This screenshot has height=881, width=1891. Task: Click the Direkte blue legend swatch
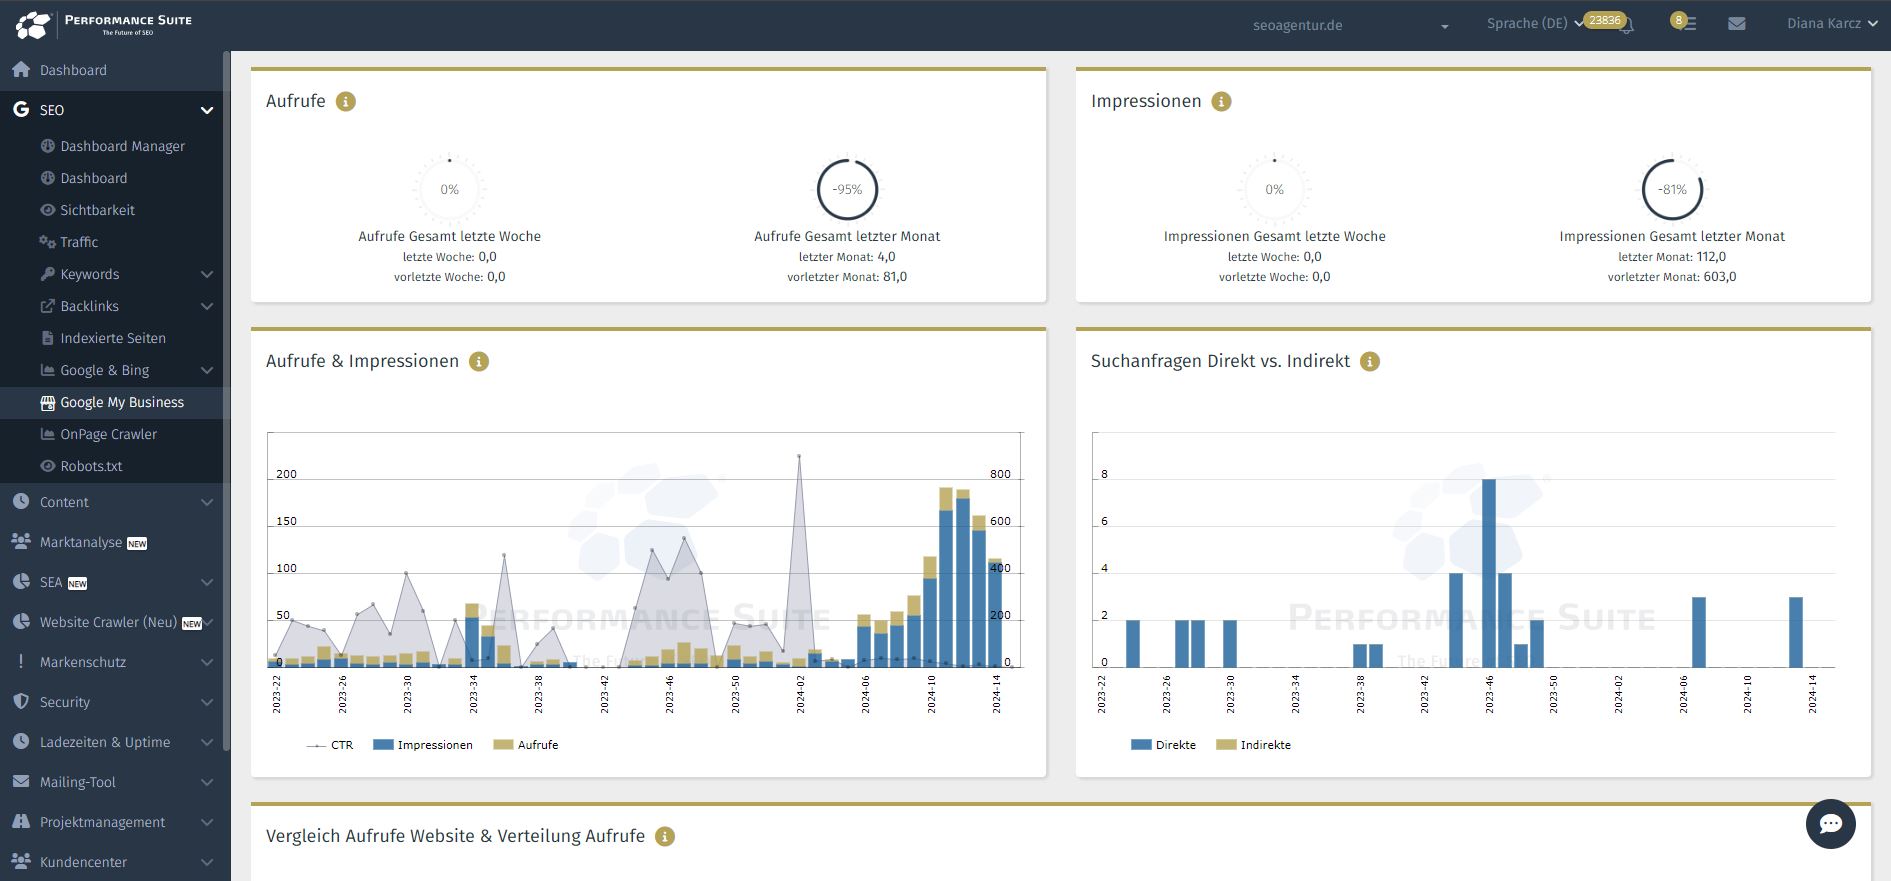[x=1141, y=745]
